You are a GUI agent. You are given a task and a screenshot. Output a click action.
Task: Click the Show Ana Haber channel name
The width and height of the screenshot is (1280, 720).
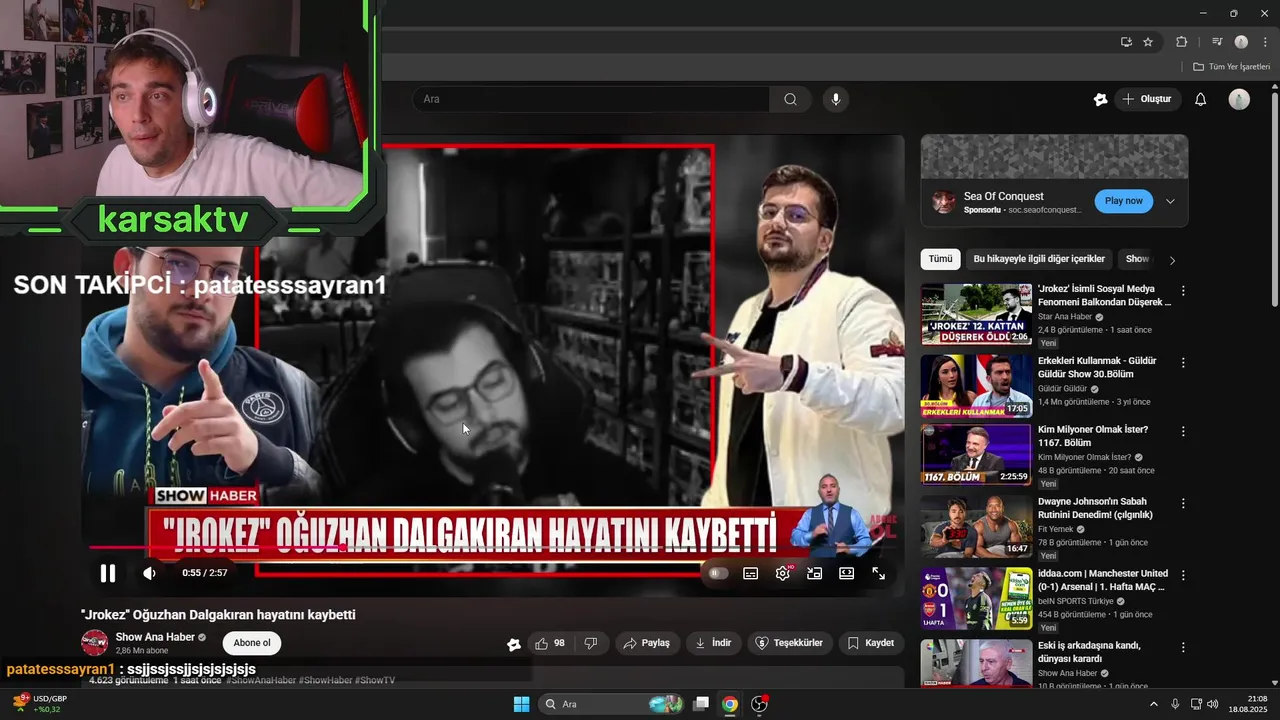tap(155, 637)
